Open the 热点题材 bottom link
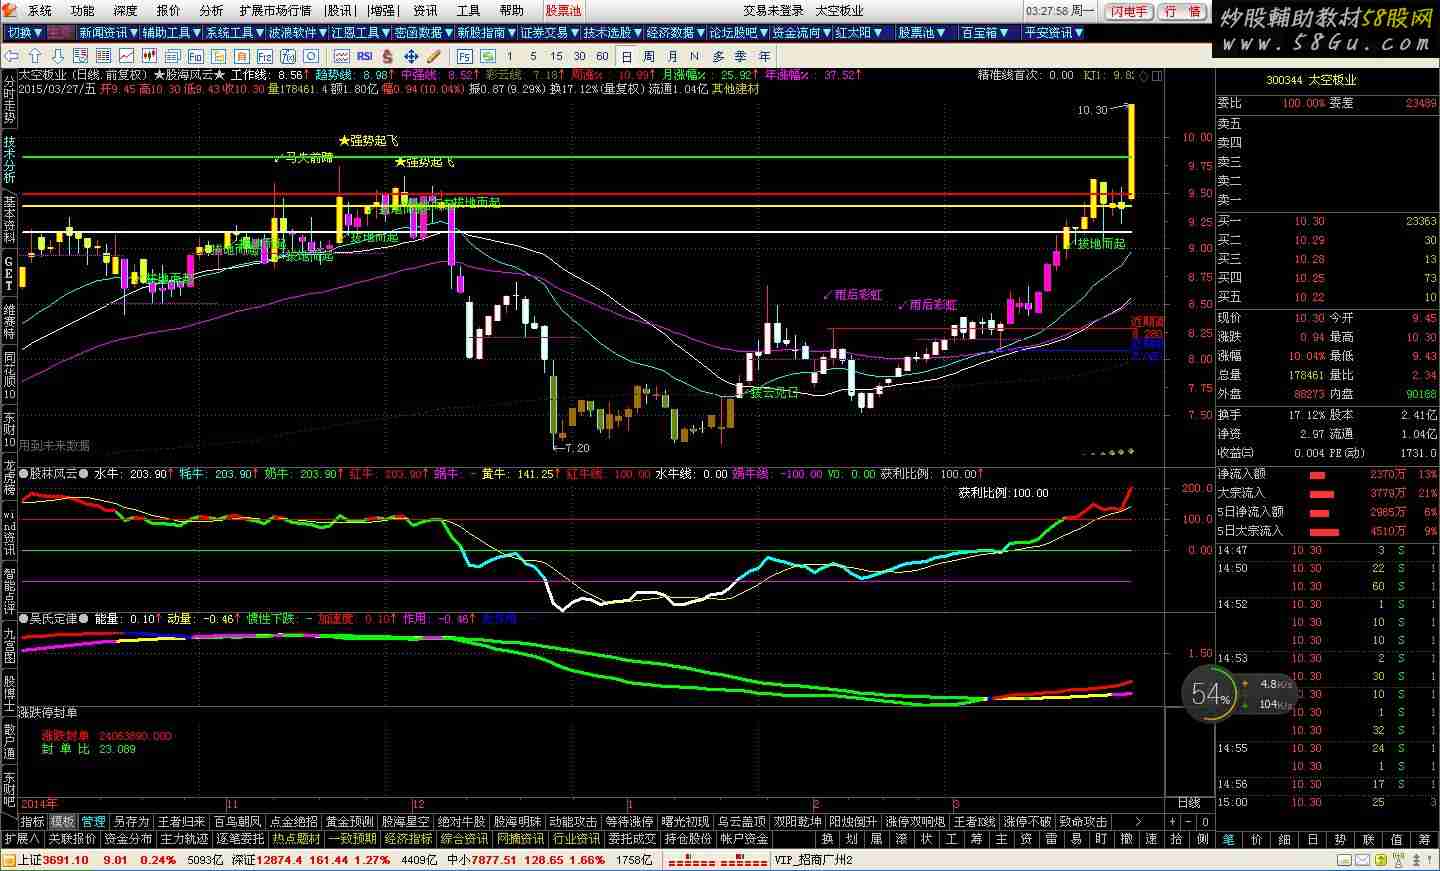Image resolution: width=1440 pixels, height=871 pixels. pyautogui.click(x=296, y=838)
